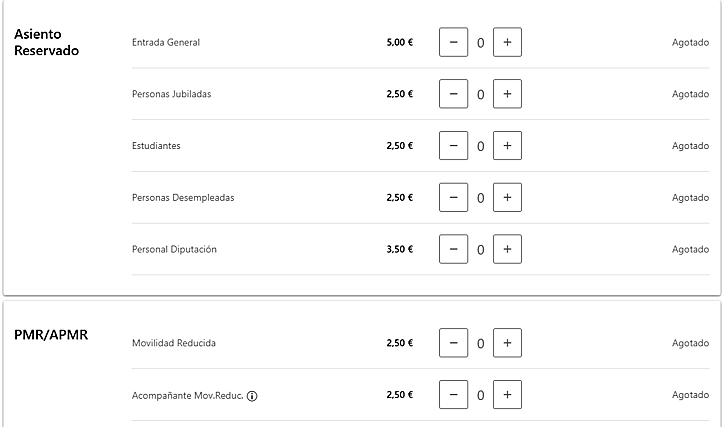Click the Movilidad Reducida quantity number
Viewport: 724px width, 427px height.
click(480, 344)
